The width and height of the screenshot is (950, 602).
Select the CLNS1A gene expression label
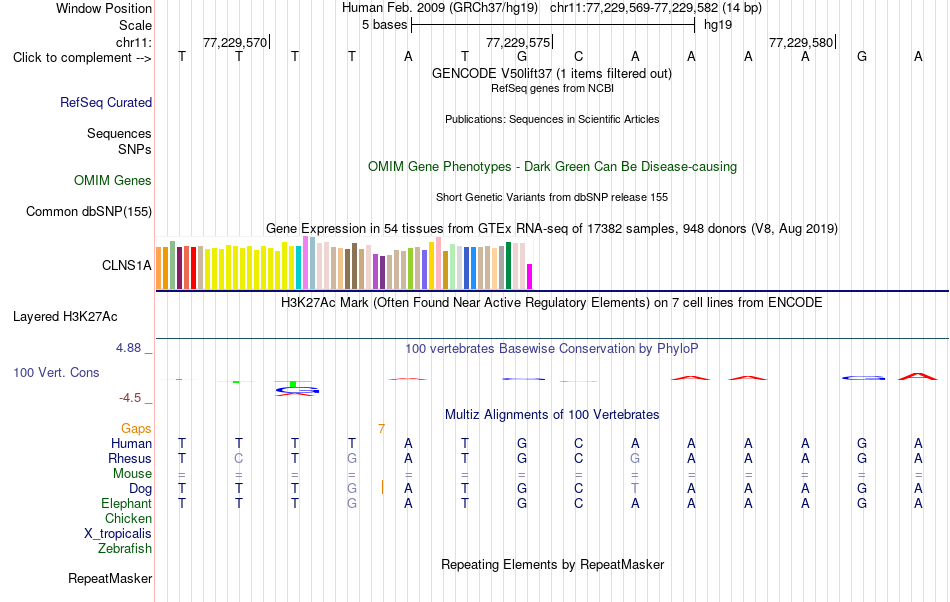(x=127, y=265)
